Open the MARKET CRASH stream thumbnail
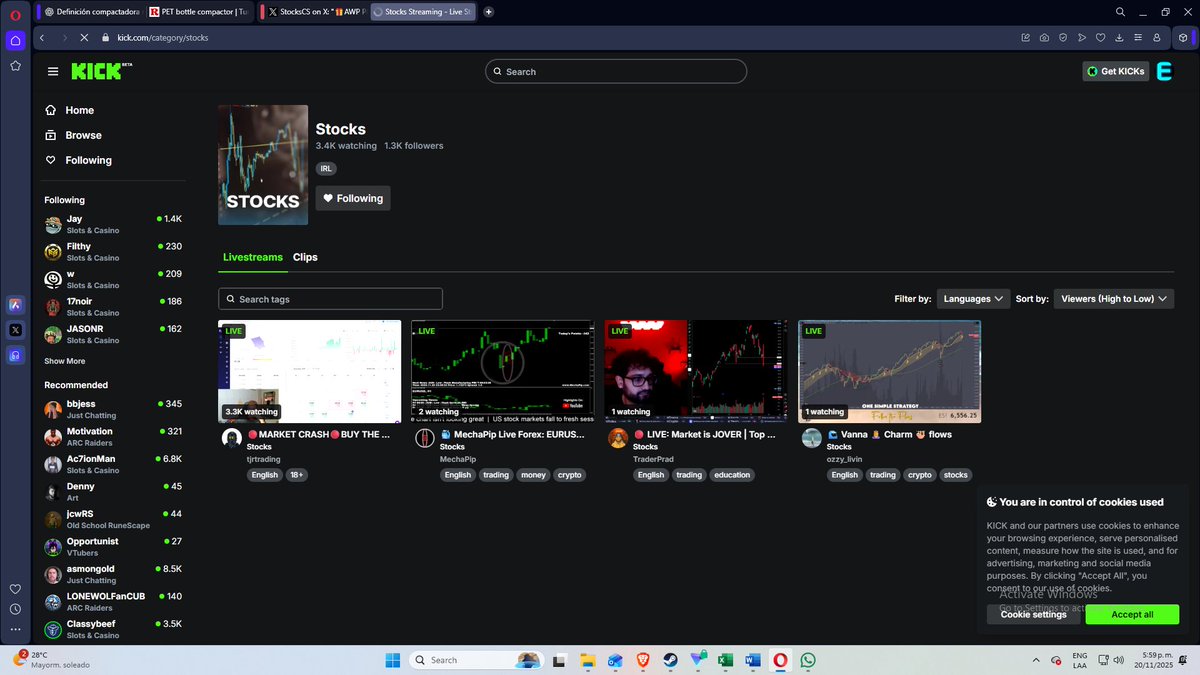This screenshot has width=1200, height=675. [310, 371]
